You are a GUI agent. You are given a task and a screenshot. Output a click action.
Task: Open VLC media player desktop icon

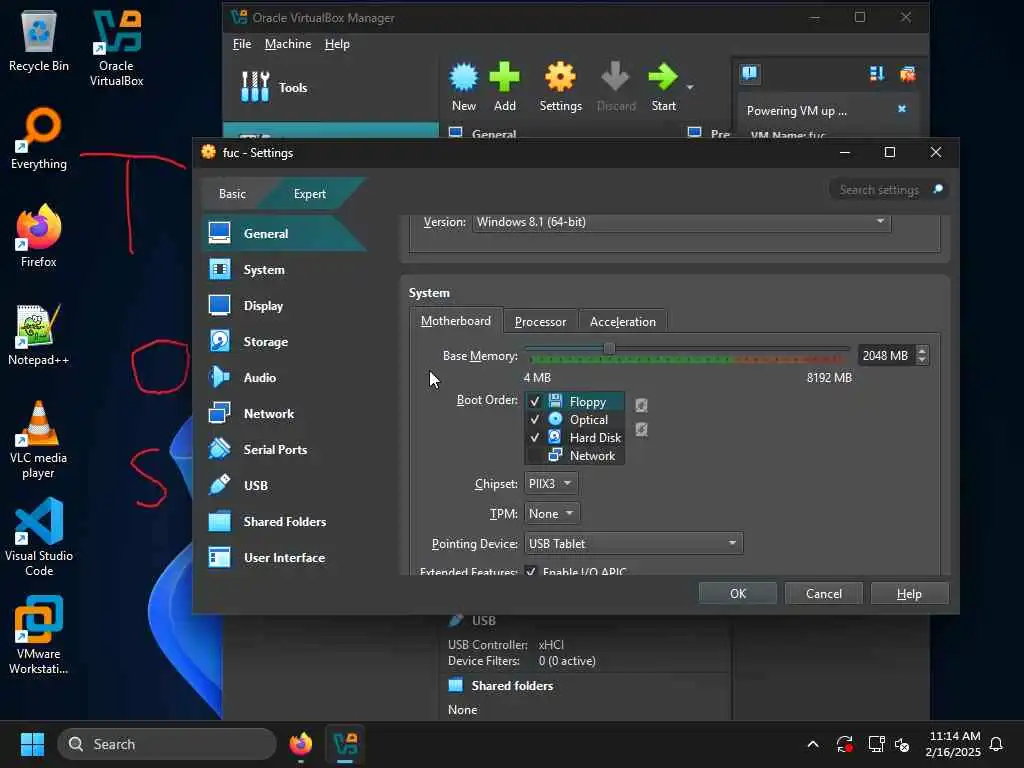tap(39, 440)
